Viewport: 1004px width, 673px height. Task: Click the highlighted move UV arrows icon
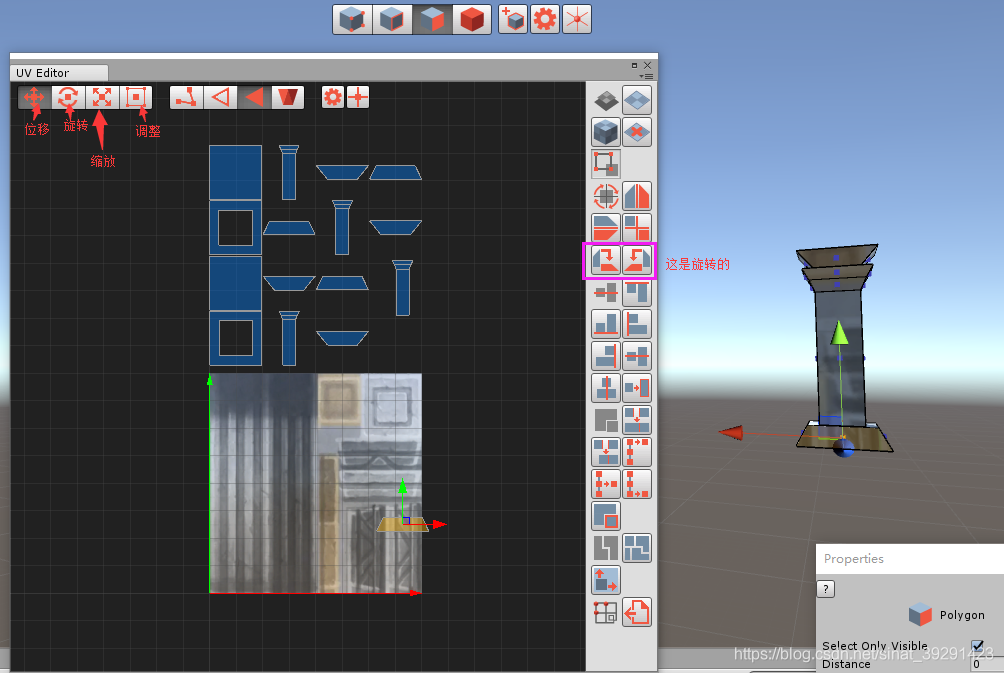(x=605, y=580)
